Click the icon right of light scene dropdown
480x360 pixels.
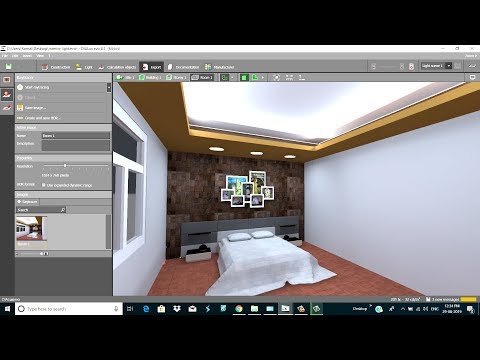(458, 66)
